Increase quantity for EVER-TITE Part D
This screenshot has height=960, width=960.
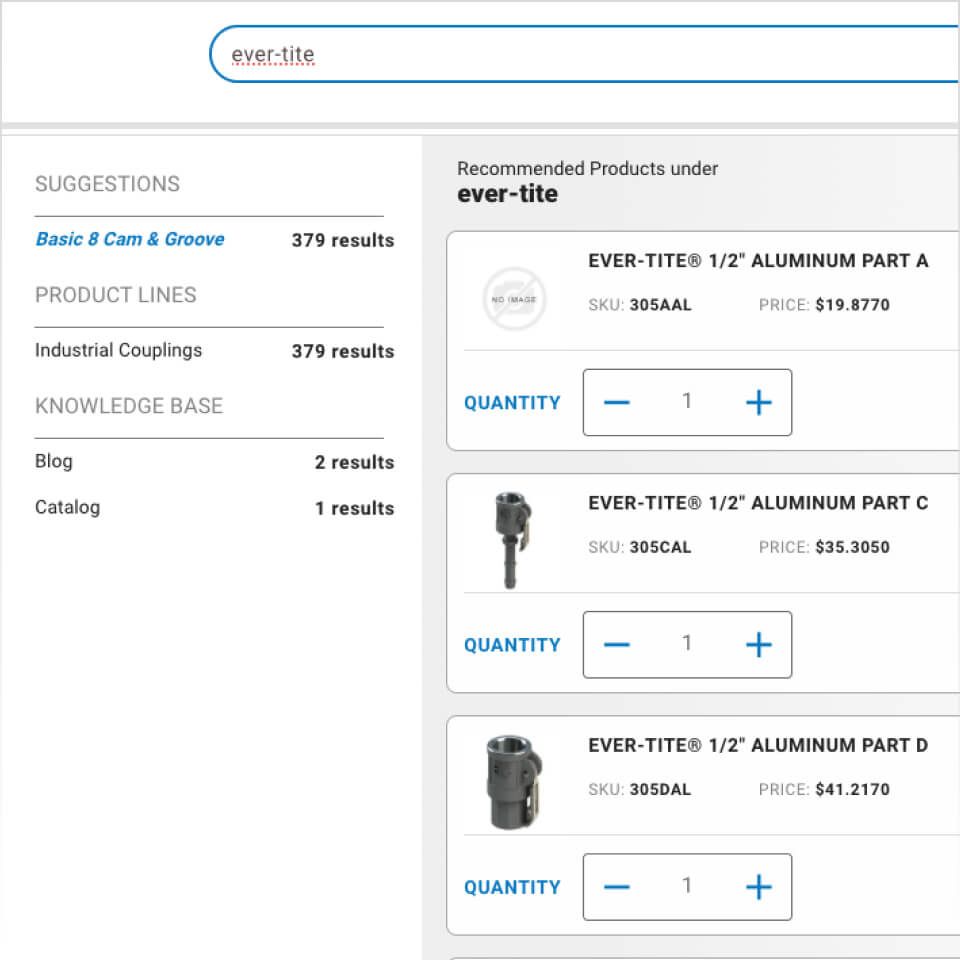758,886
